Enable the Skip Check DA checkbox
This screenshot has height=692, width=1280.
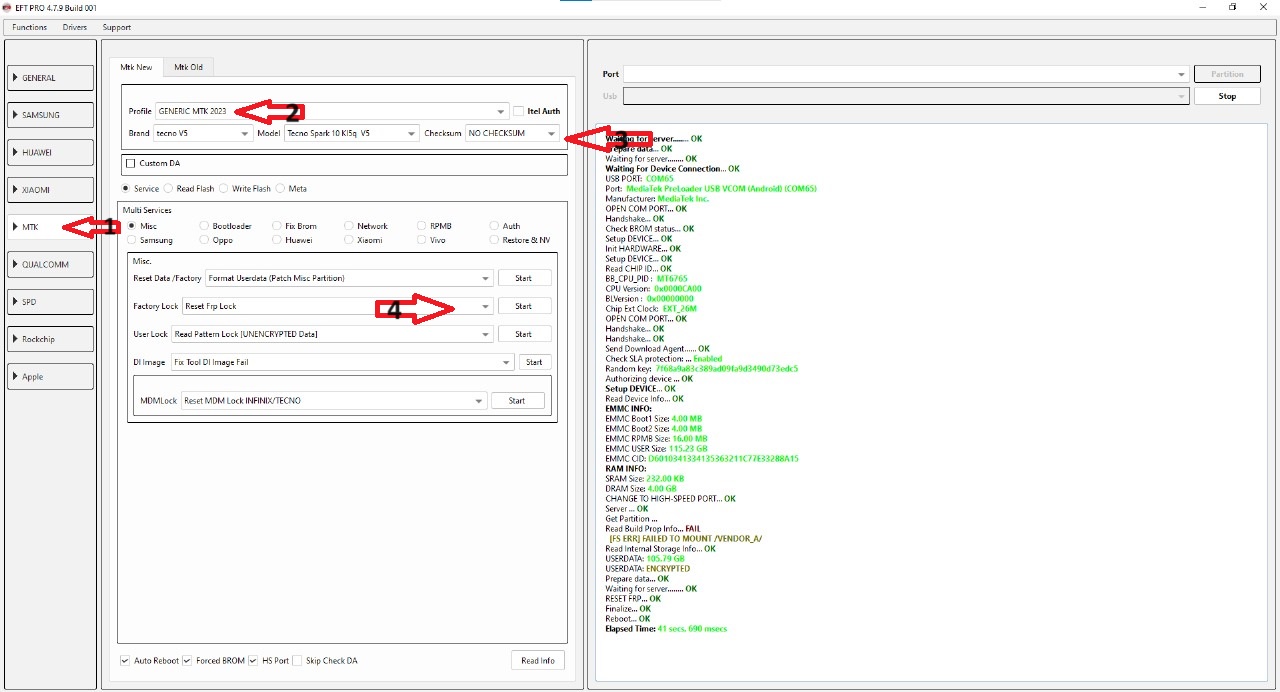tap(297, 661)
